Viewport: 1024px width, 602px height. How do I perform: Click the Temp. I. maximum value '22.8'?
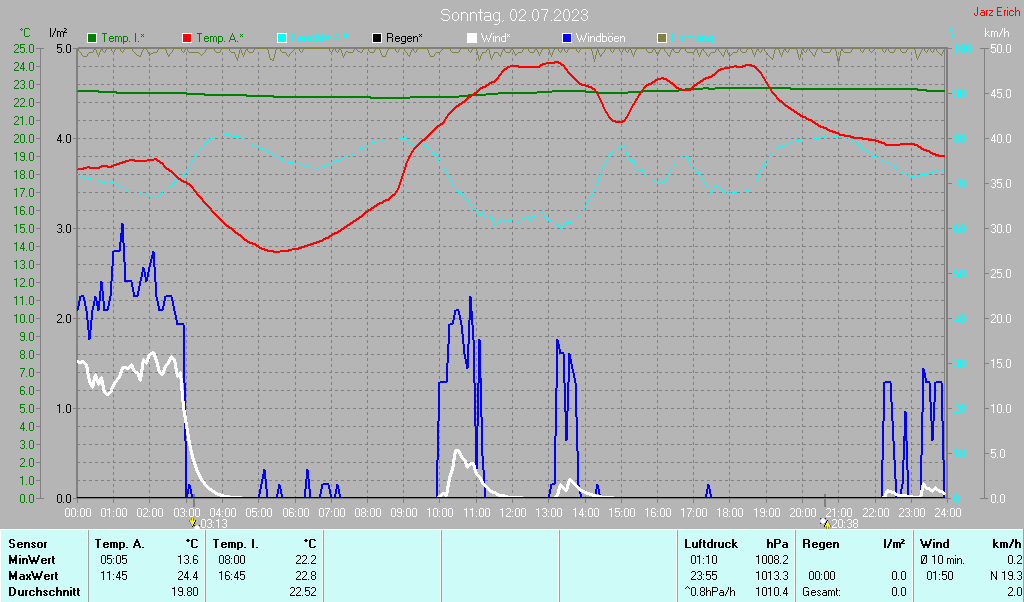[x=305, y=577]
